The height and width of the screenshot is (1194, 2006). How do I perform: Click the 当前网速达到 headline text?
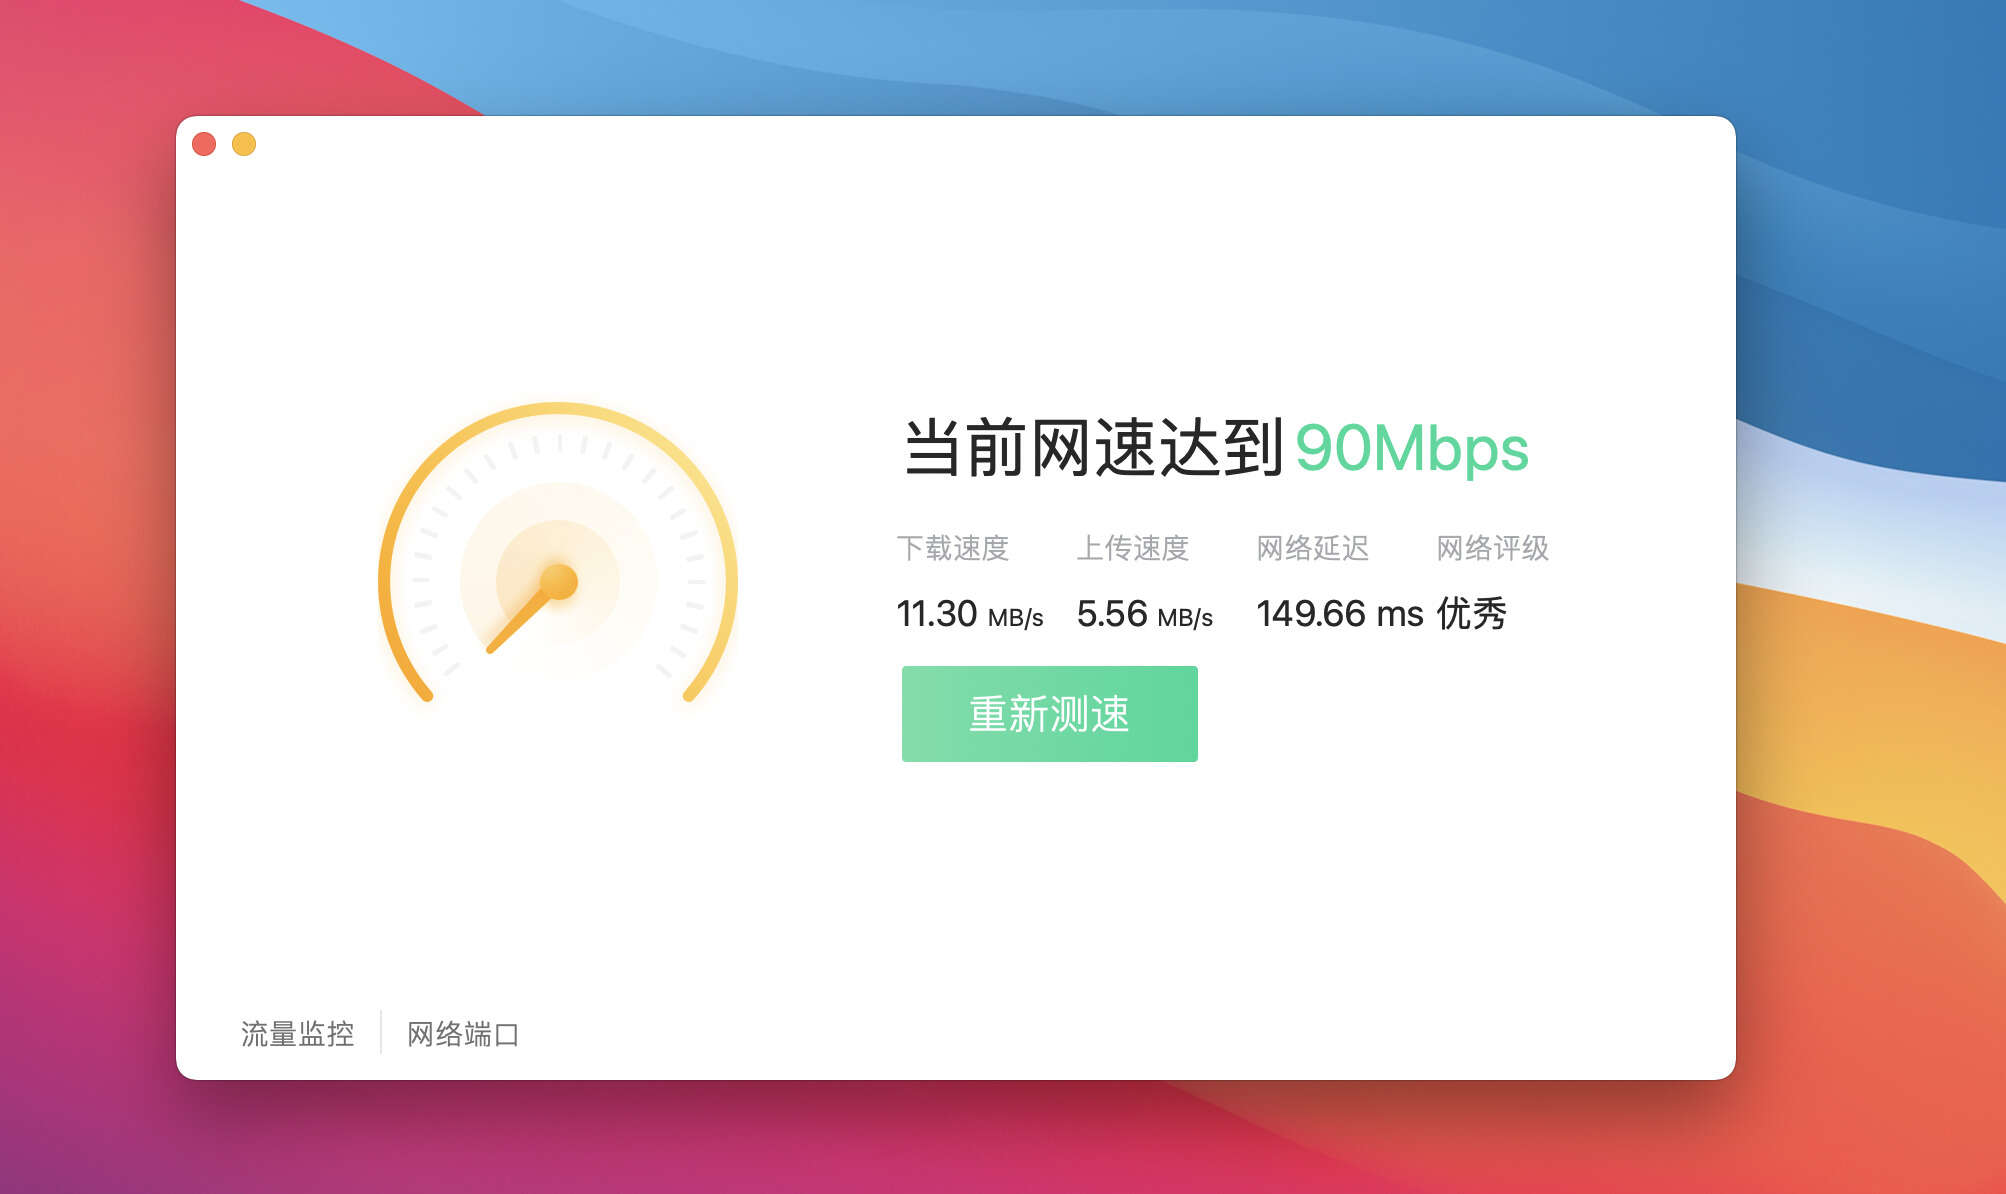point(1093,448)
